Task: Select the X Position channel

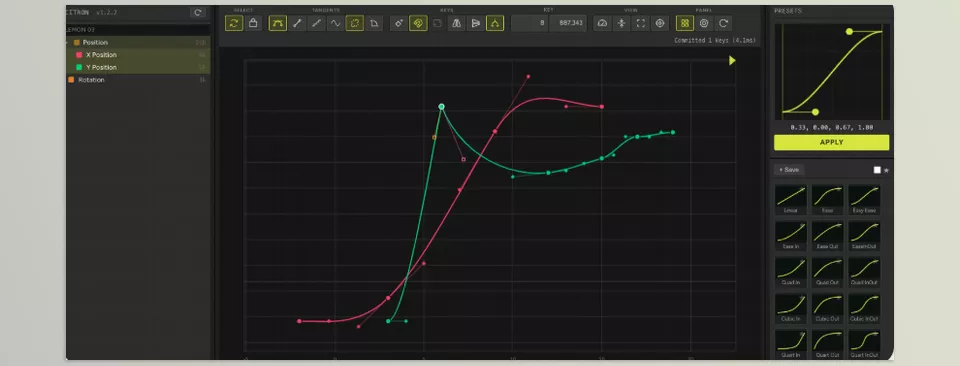Action: click(138, 55)
